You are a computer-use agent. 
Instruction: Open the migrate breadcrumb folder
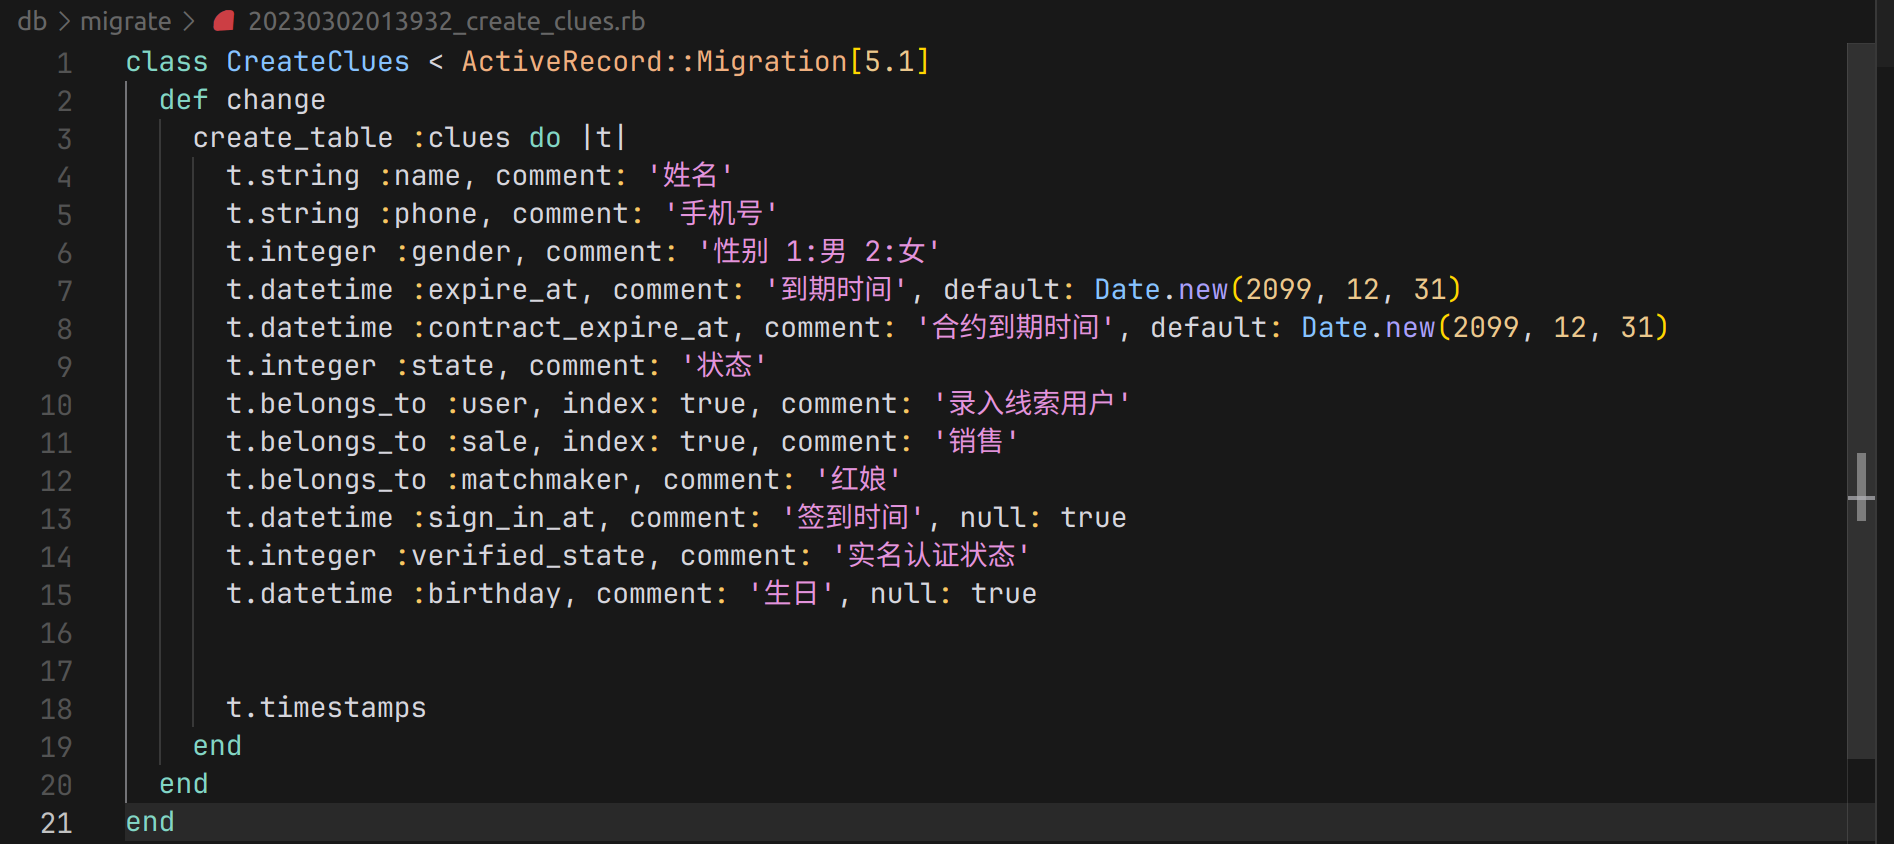click(125, 21)
